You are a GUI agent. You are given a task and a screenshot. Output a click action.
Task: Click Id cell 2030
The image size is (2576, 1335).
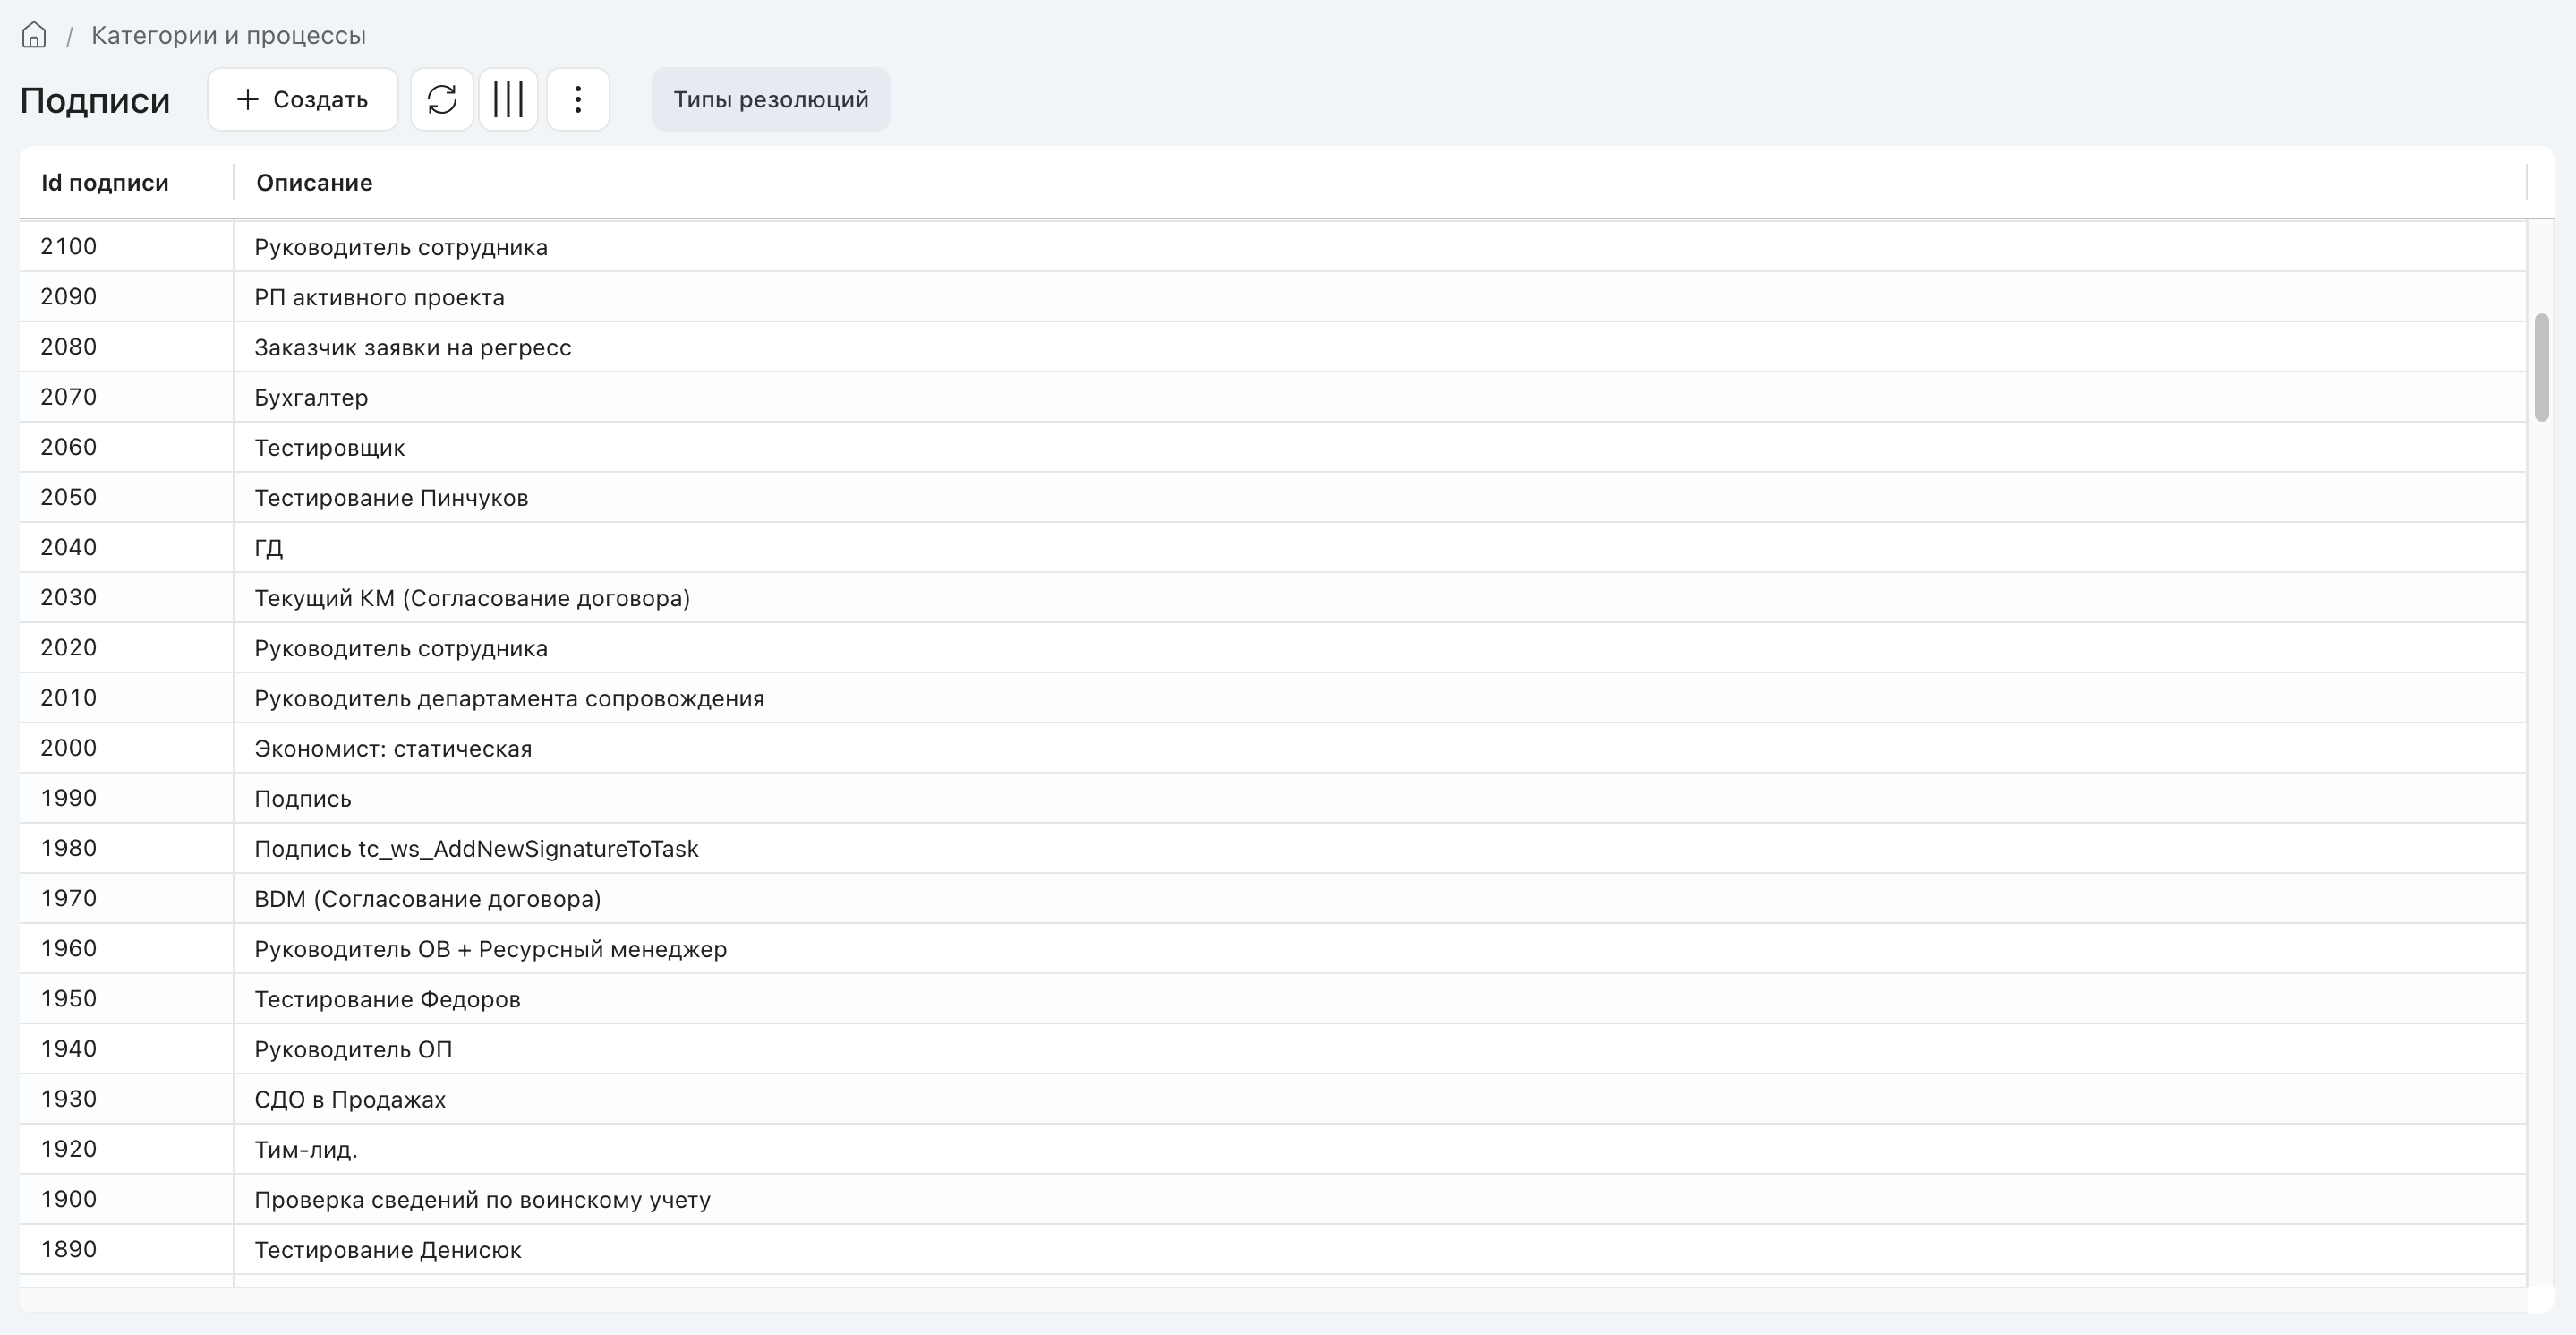(126, 598)
